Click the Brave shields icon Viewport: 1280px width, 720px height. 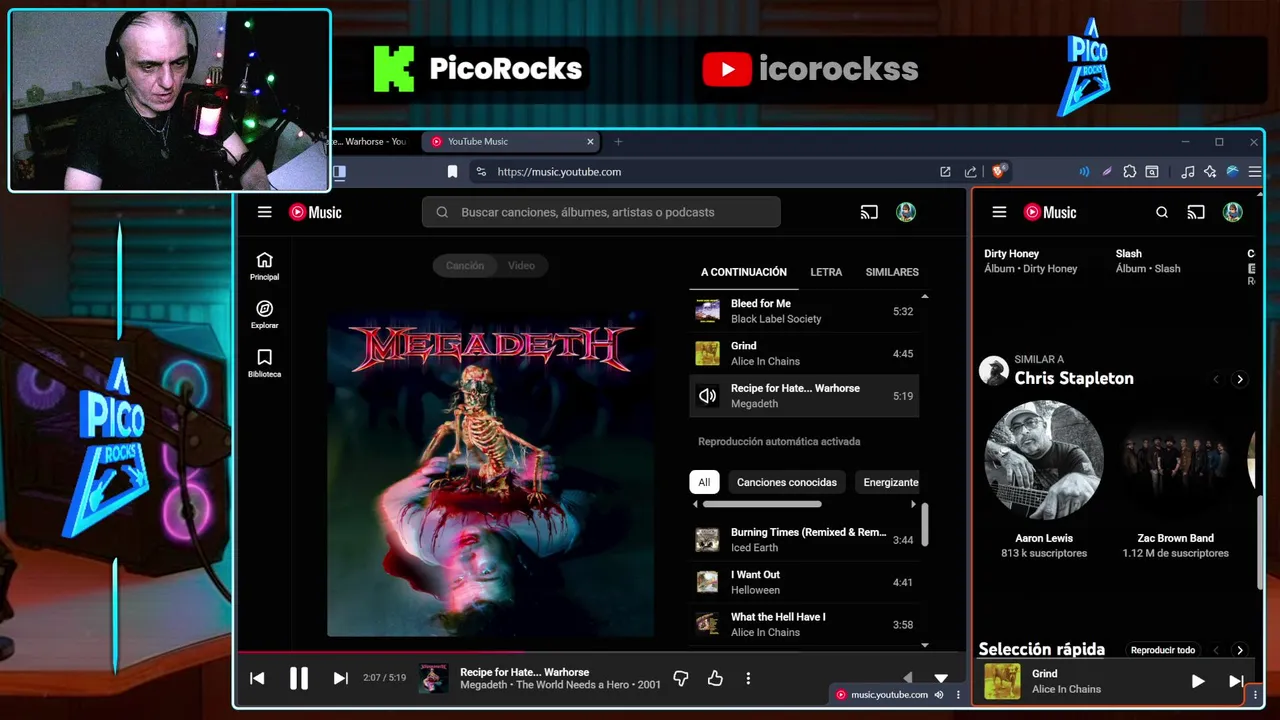pos(998,172)
